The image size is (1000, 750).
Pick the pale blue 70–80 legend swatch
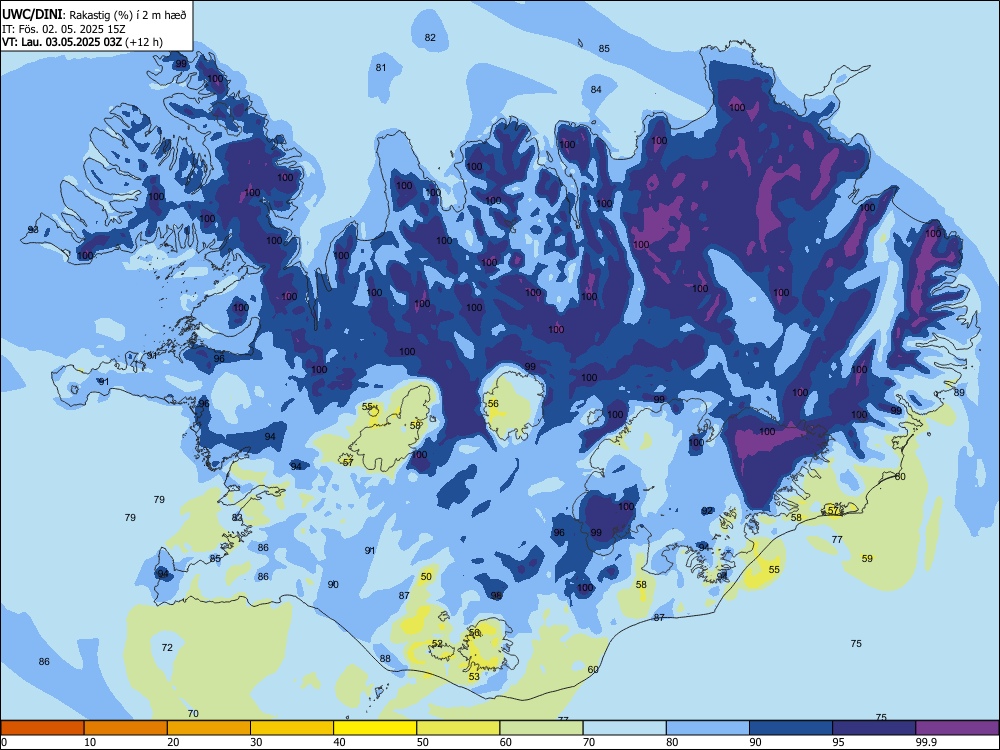(624, 728)
